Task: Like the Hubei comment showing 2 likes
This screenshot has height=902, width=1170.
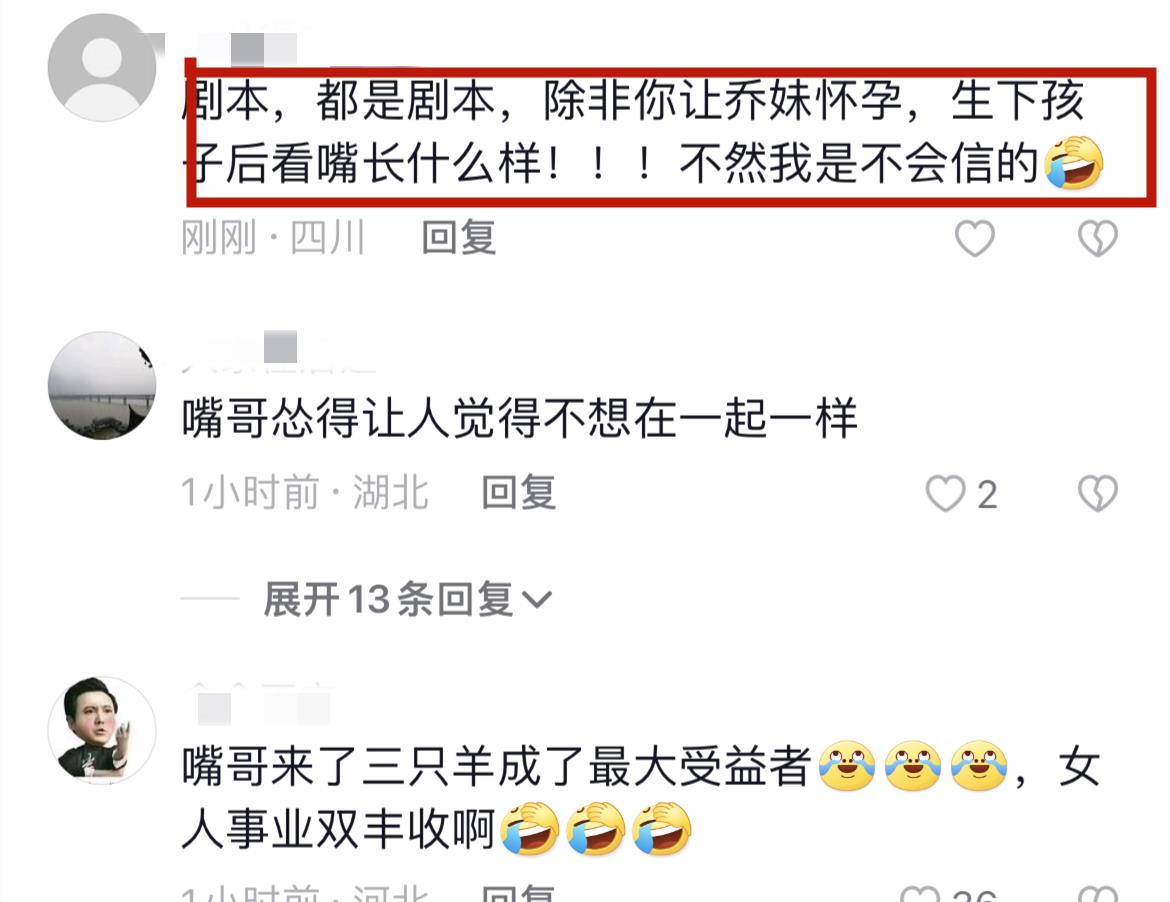Action: coord(945,494)
